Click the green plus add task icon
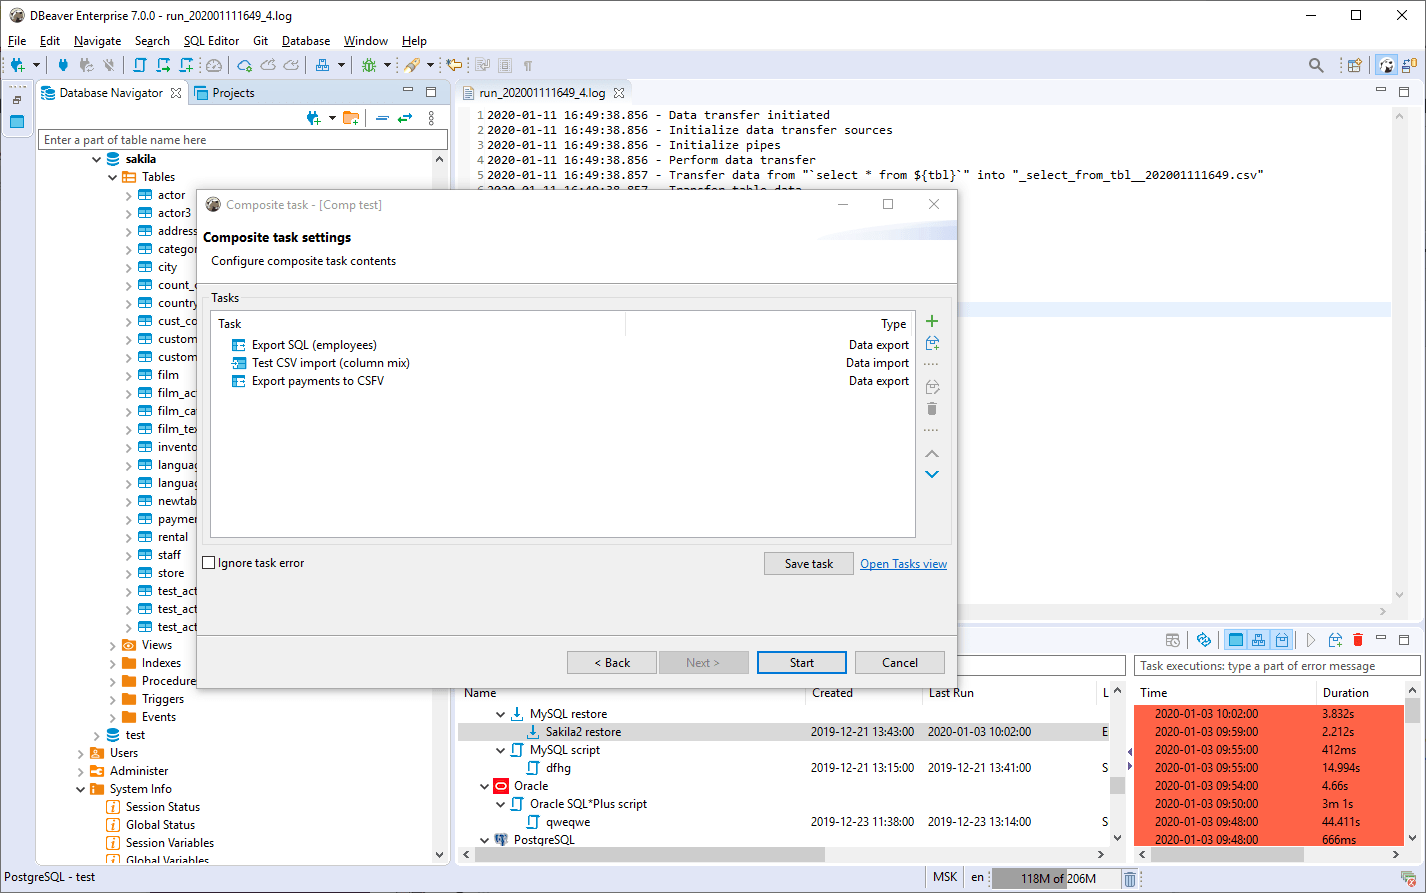 932,321
